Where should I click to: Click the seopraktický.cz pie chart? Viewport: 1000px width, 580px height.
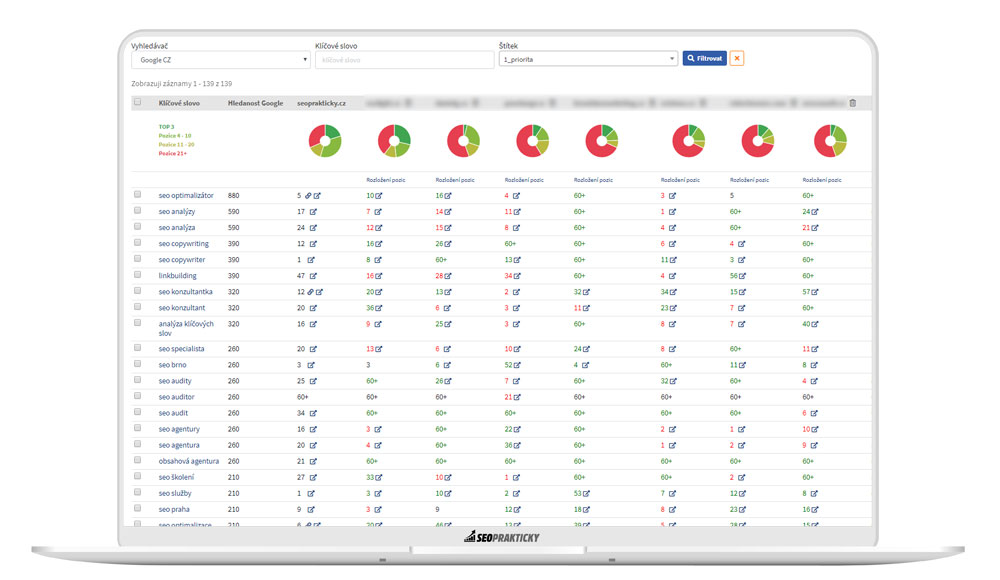[x=325, y=141]
